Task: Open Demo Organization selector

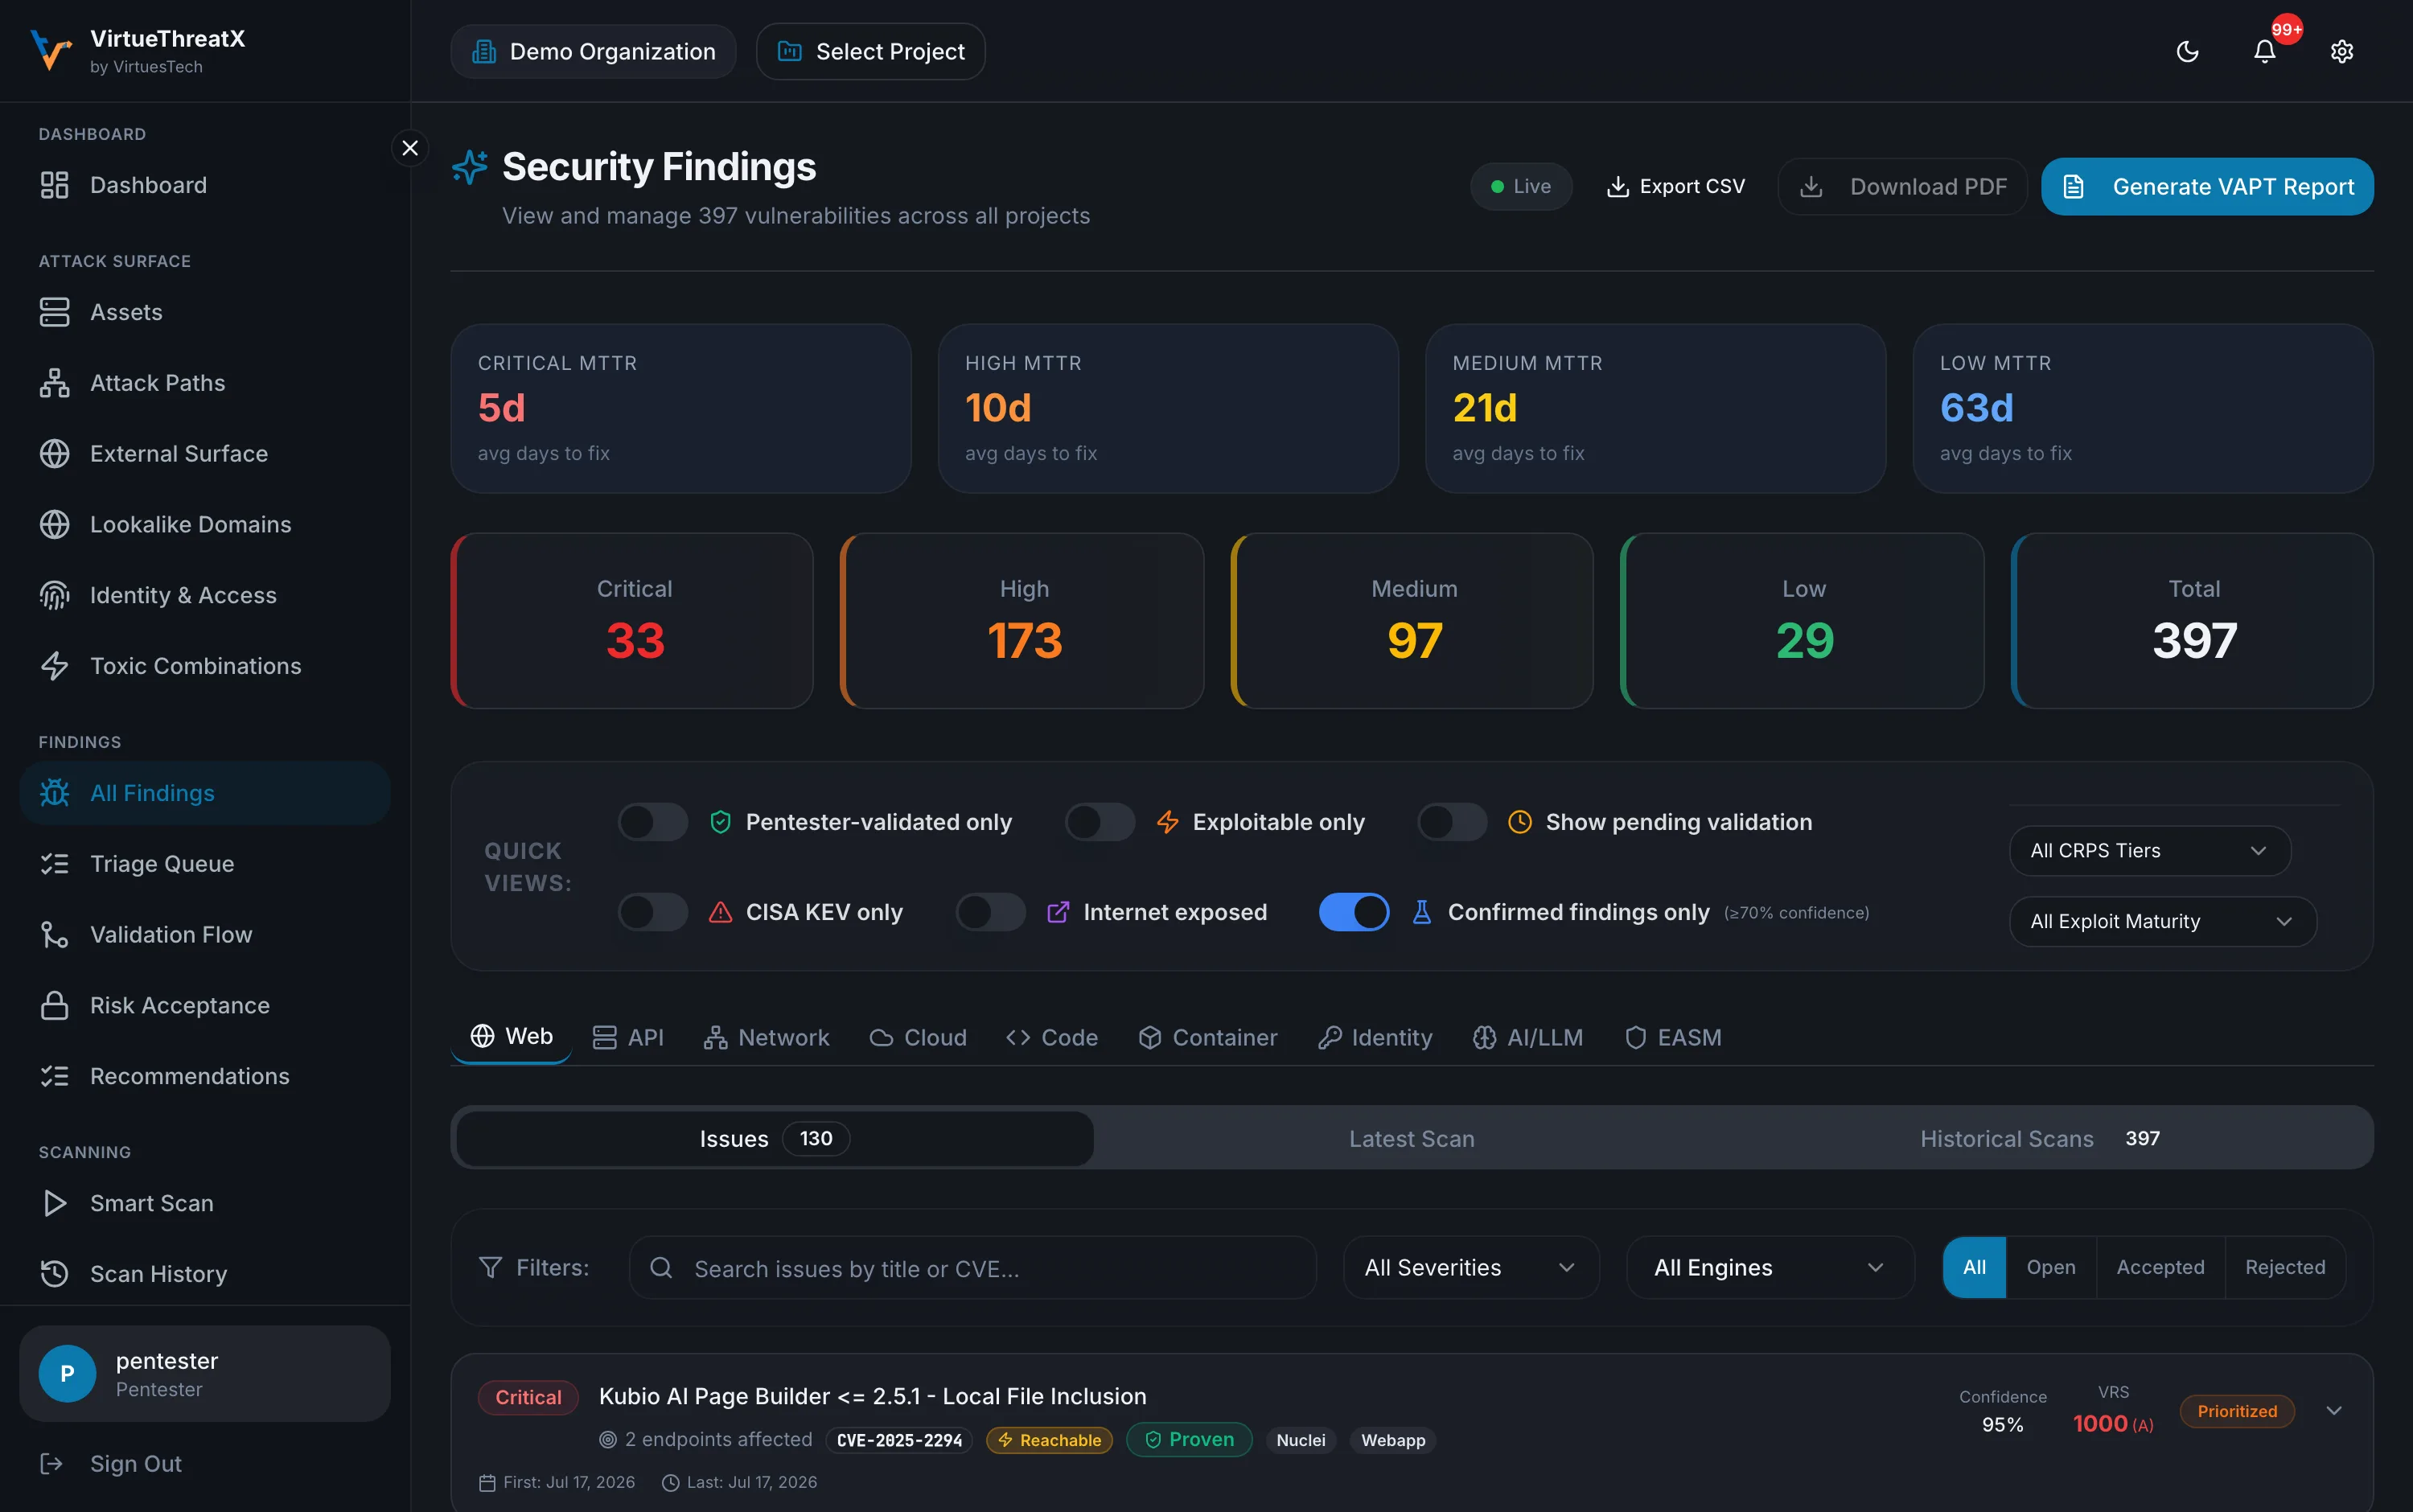Action: [593, 52]
